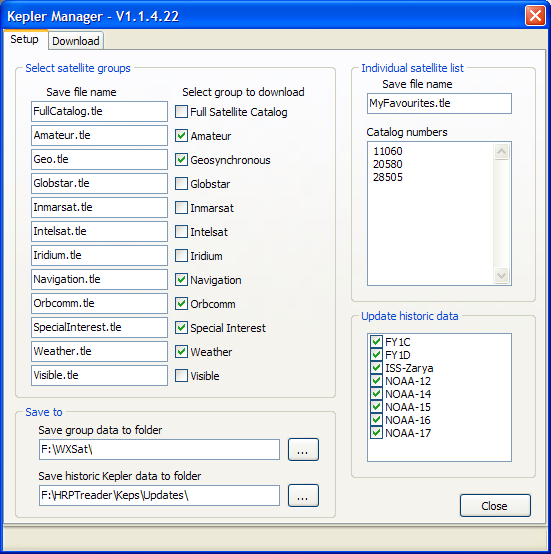Click the MyFavourites.tle file name field
Viewport: 551px width, 554px height.
(x=439, y=104)
